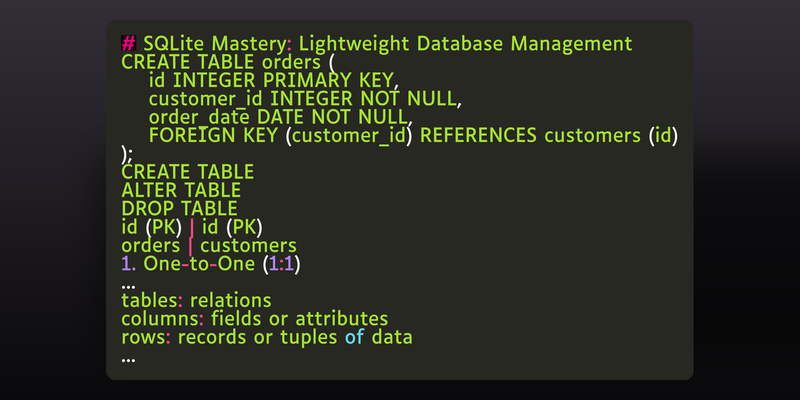Click the 'DROP TABLE' line
The height and width of the screenshot is (400, 800).
[x=179, y=209]
